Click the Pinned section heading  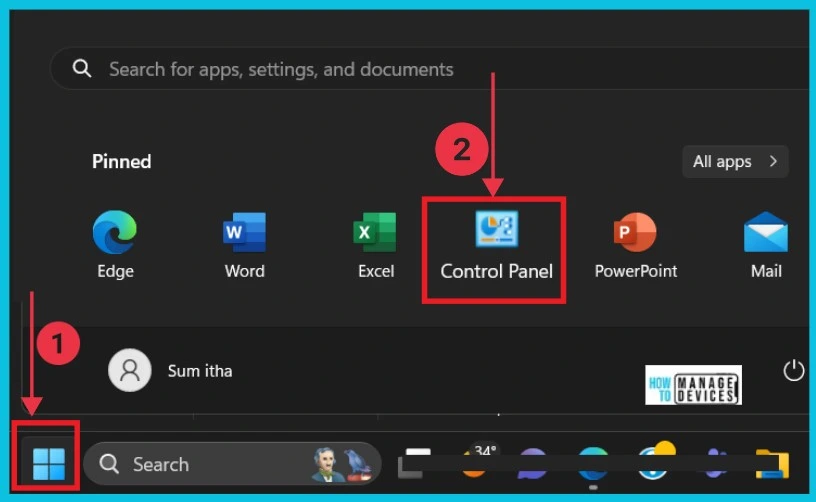pyautogui.click(x=121, y=161)
